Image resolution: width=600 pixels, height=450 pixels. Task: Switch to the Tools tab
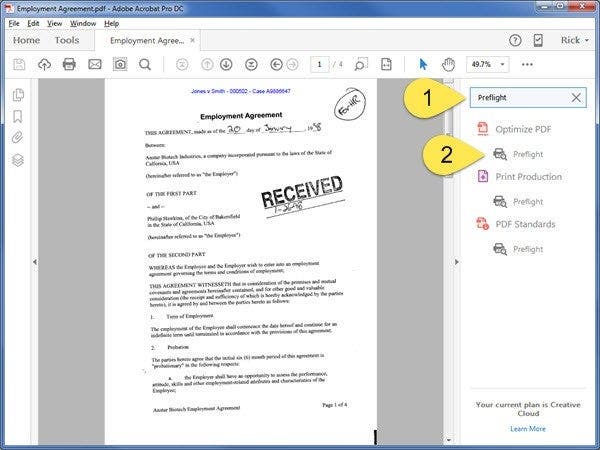coord(67,40)
